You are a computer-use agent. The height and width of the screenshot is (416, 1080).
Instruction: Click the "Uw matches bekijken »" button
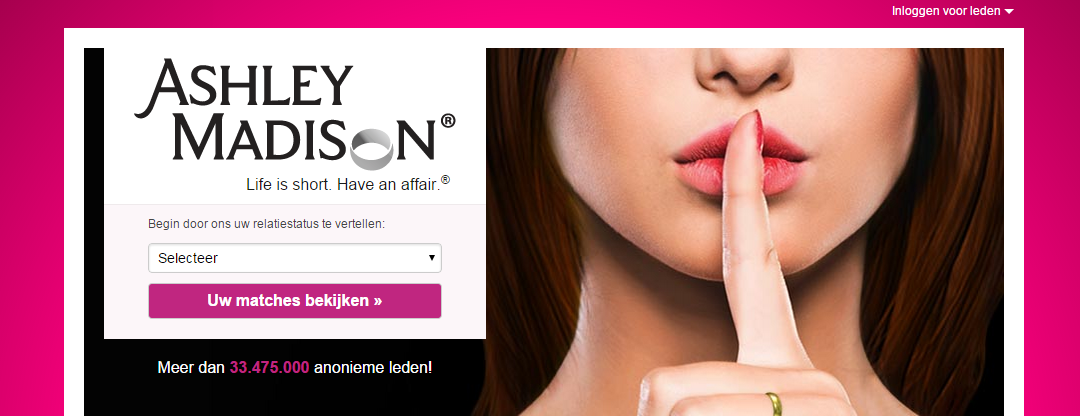(295, 301)
